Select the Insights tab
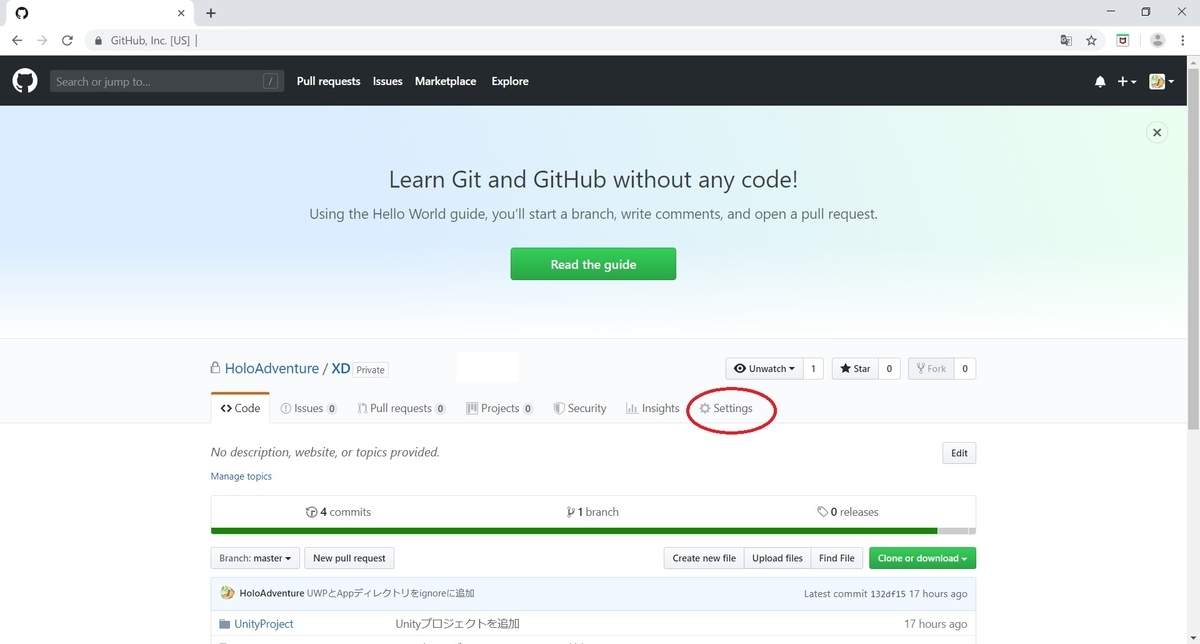Image resolution: width=1200 pixels, height=644 pixels. tap(652, 408)
